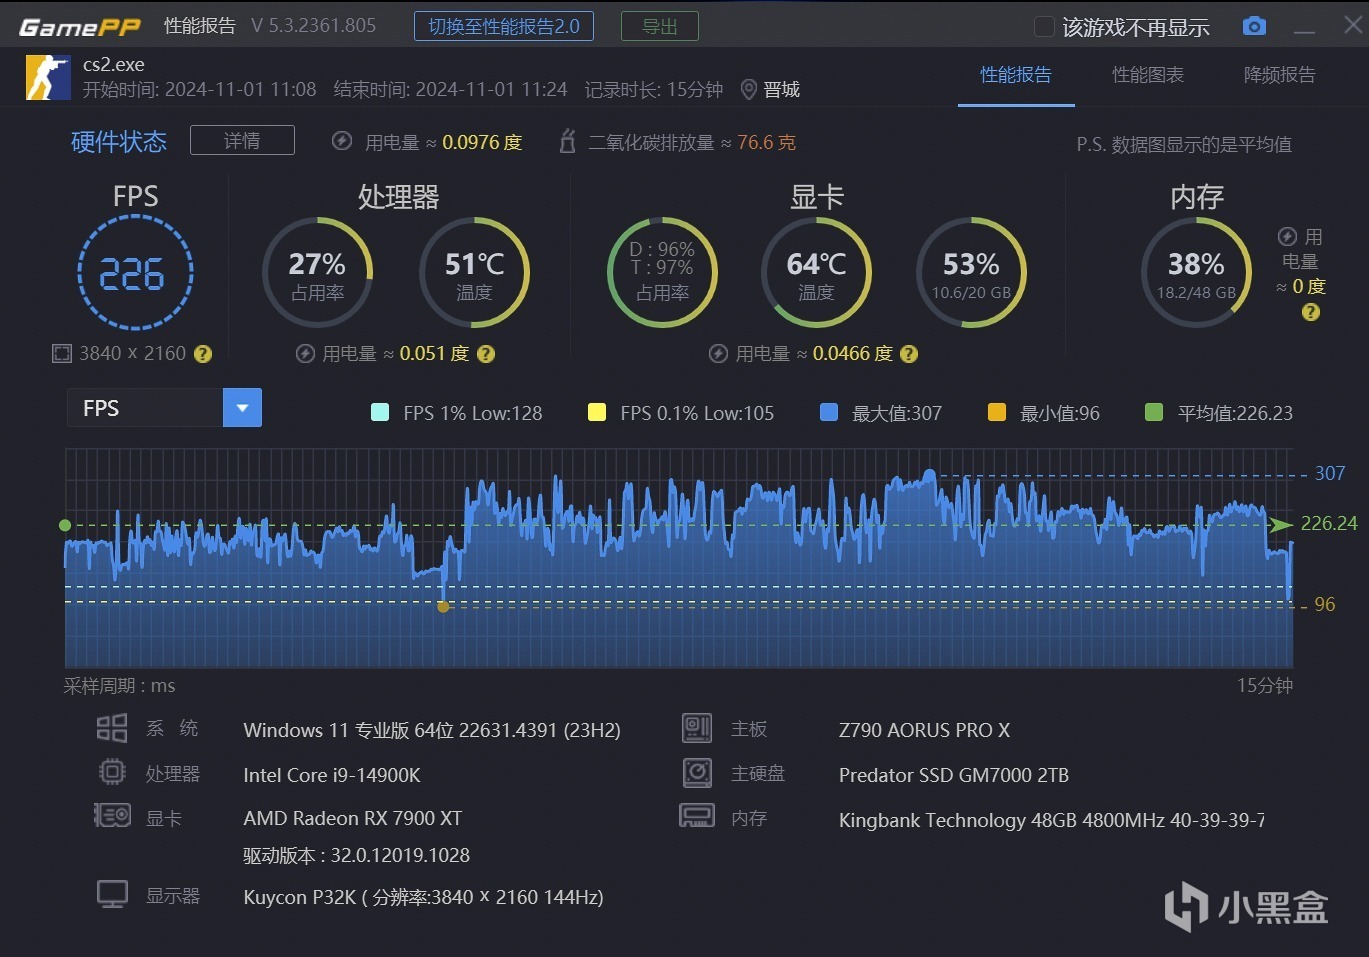1369x957 pixels.
Task: Click the 最大值 blue legend swatch
Action: 829,412
